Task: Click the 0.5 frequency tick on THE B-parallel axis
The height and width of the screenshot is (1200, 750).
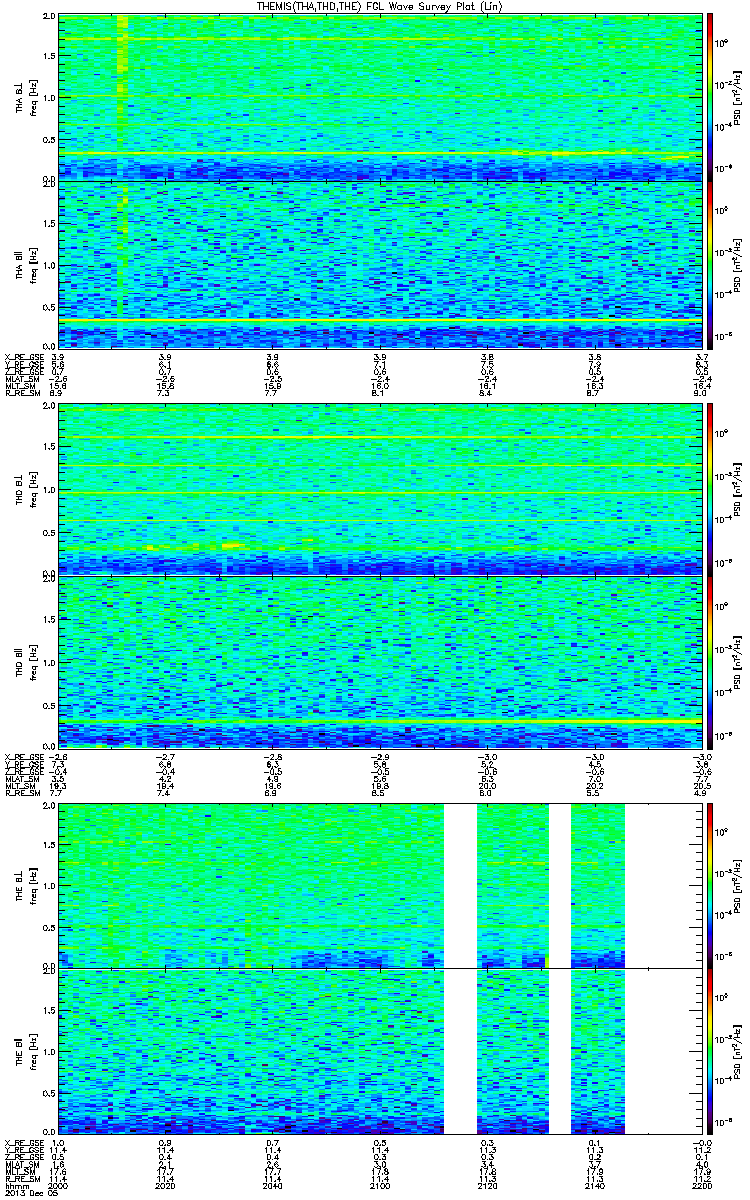Action: pyautogui.click(x=49, y=1092)
